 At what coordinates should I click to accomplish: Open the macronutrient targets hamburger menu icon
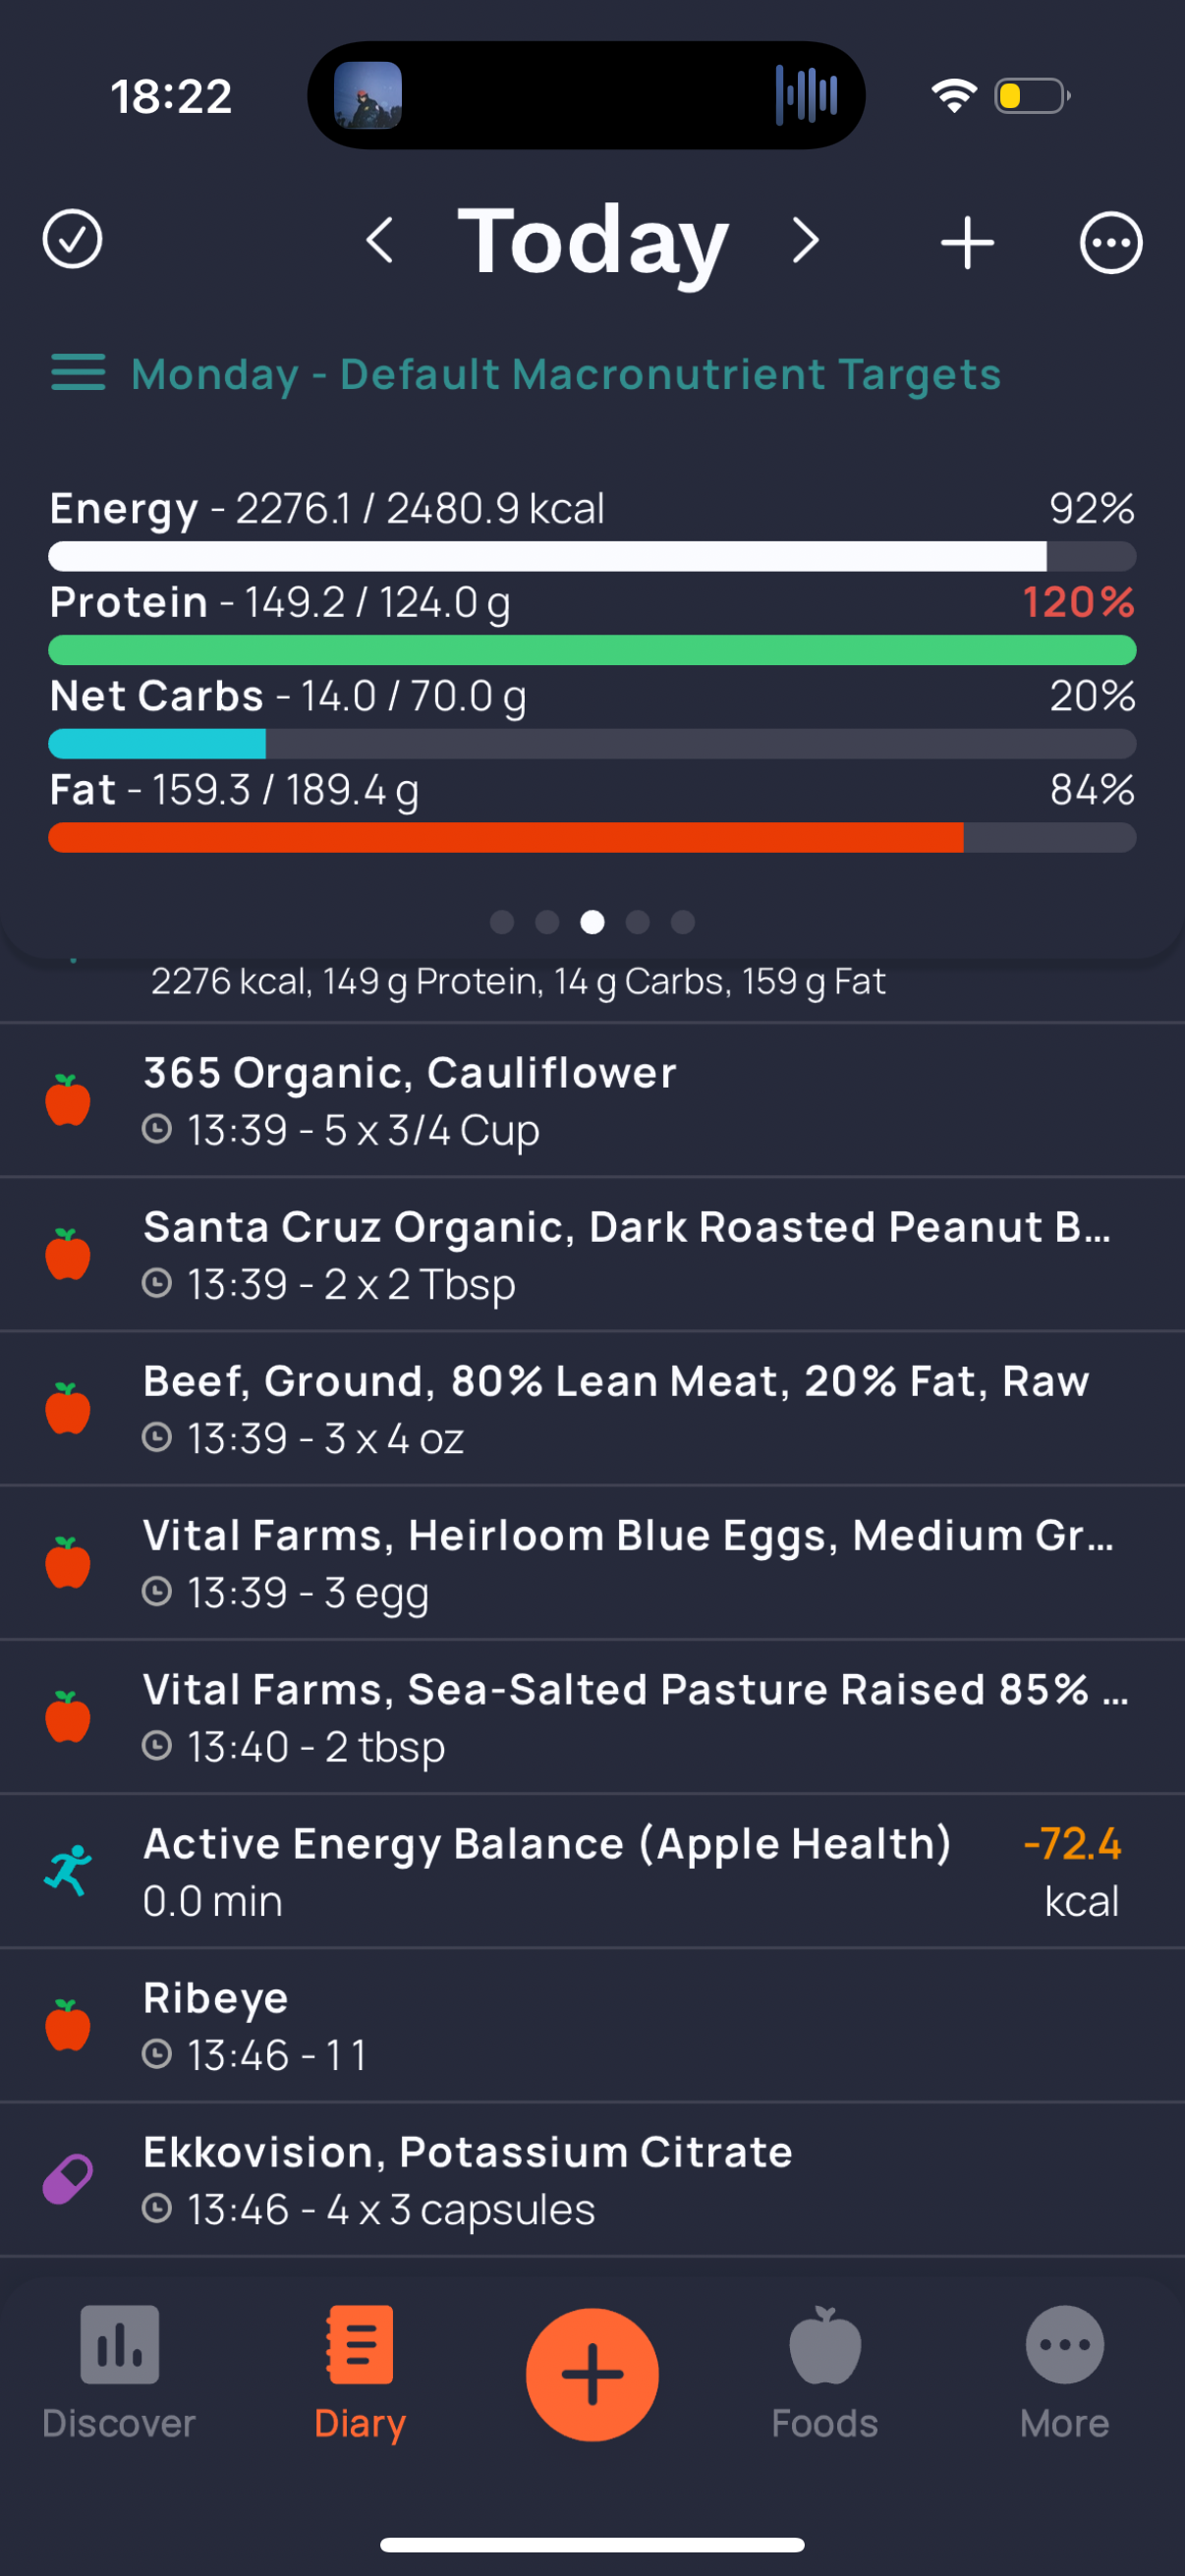click(x=78, y=373)
